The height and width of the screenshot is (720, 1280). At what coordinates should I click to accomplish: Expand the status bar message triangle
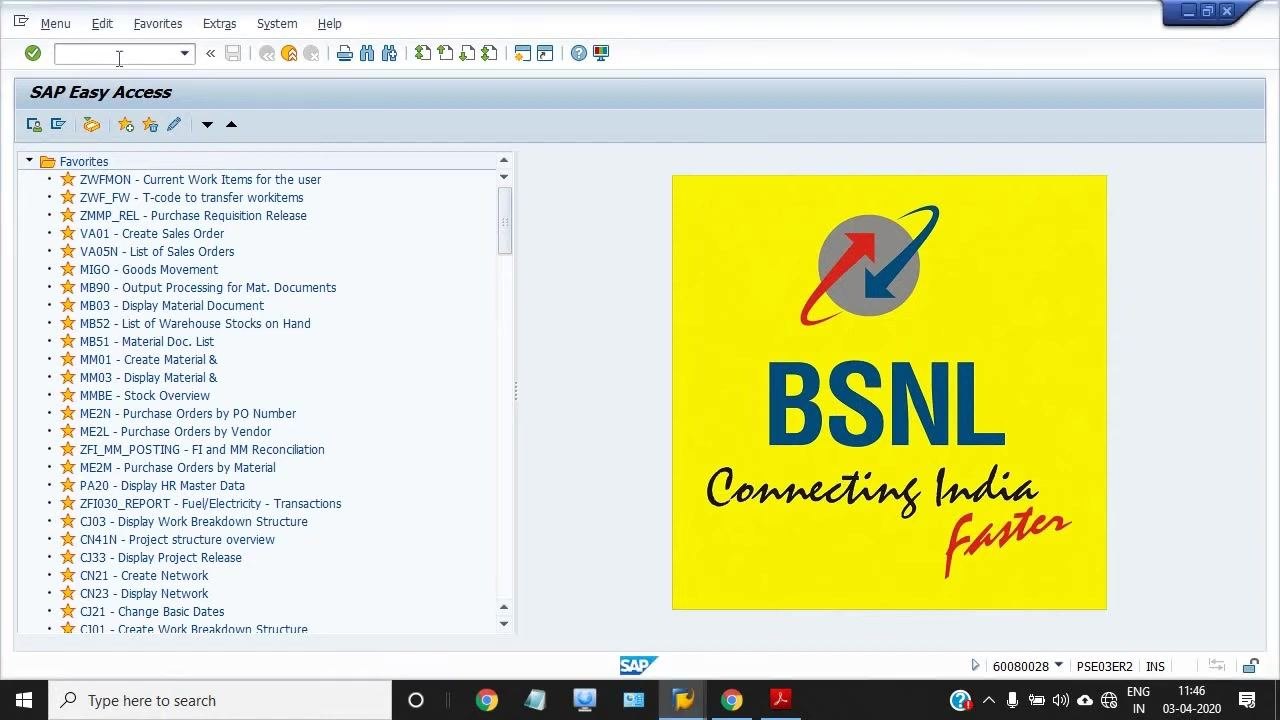point(975,665)
